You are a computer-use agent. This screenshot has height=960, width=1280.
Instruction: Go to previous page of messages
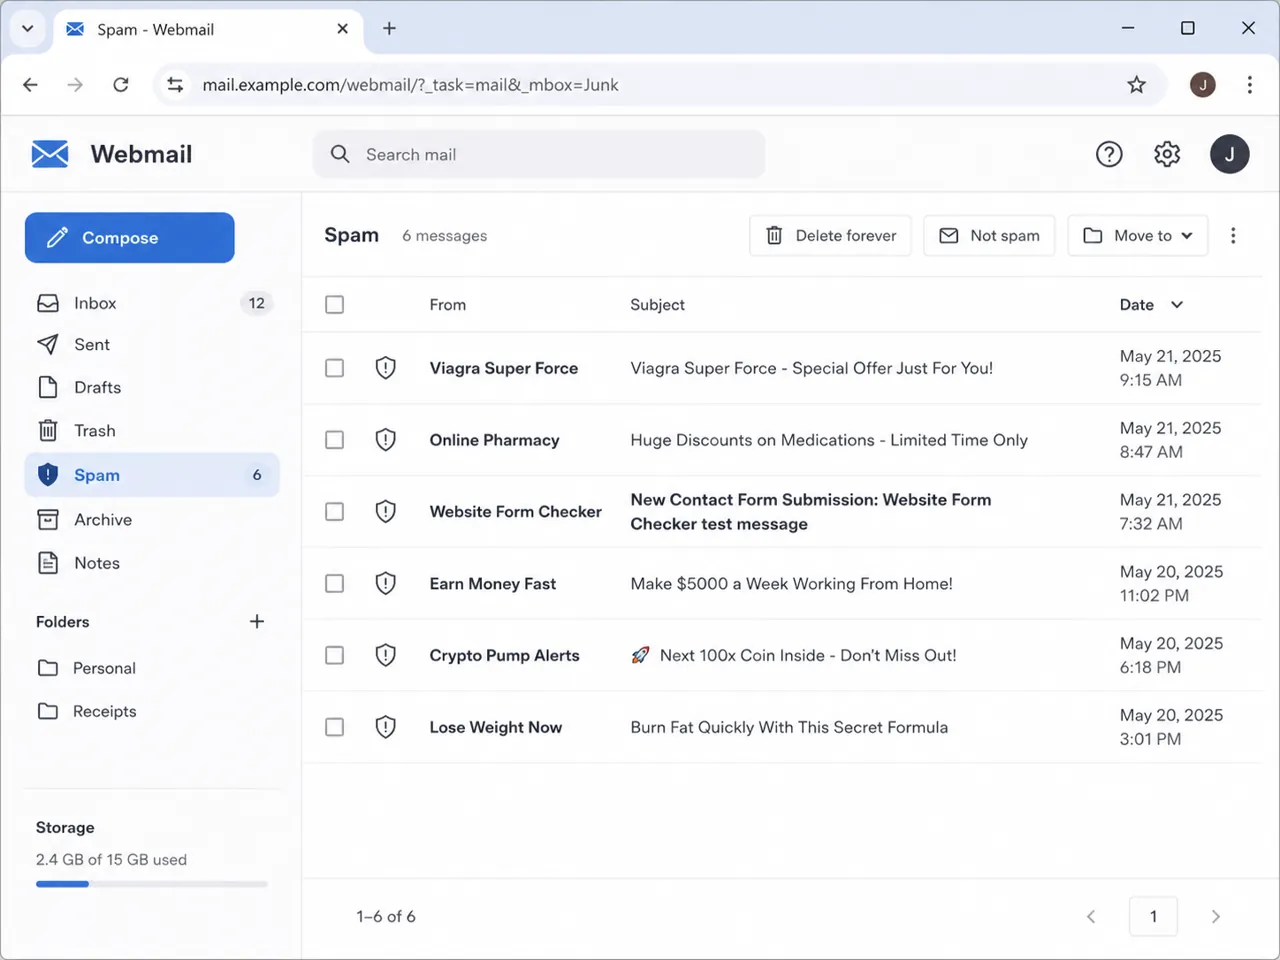point(1091,916)
